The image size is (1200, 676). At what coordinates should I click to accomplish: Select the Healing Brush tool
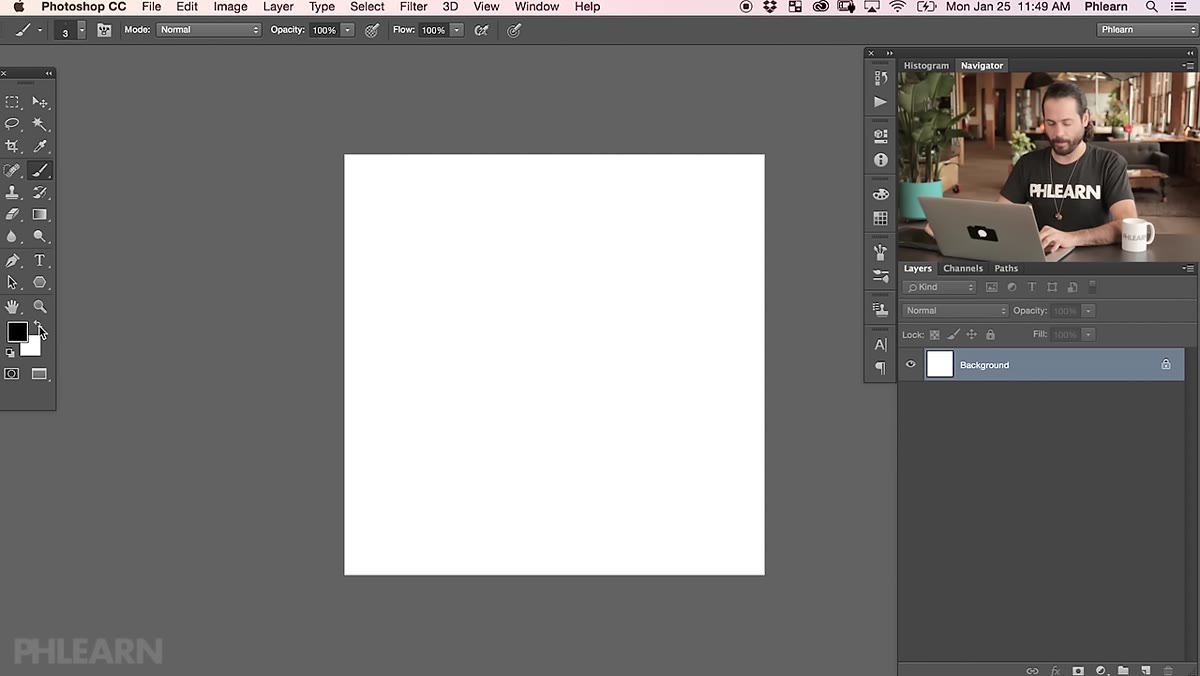(13, 171)
